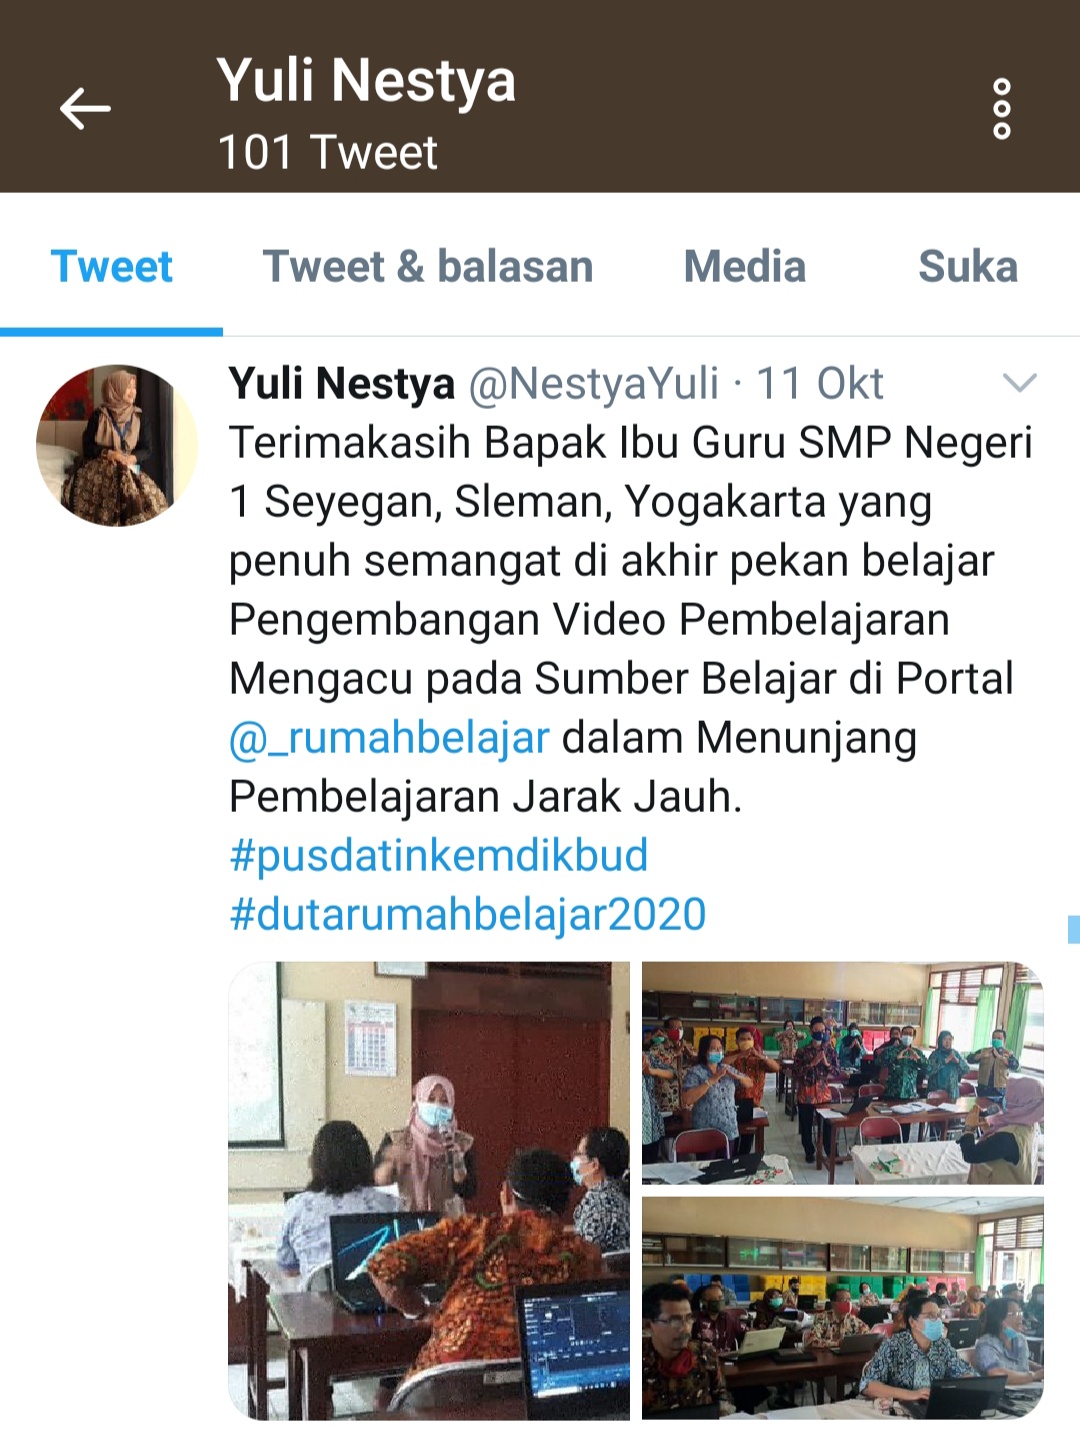This screenshot has height=1432, width=1080.
Task: Switch to the Tweet tab
Action: [111, 267]
